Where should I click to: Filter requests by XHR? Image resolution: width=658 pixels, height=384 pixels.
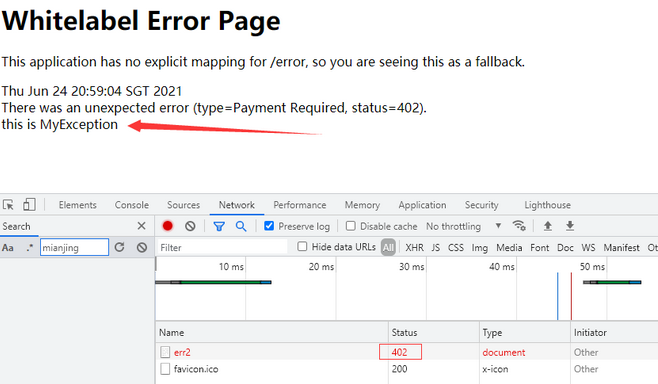pyautogui.click(x=414, y=248)
